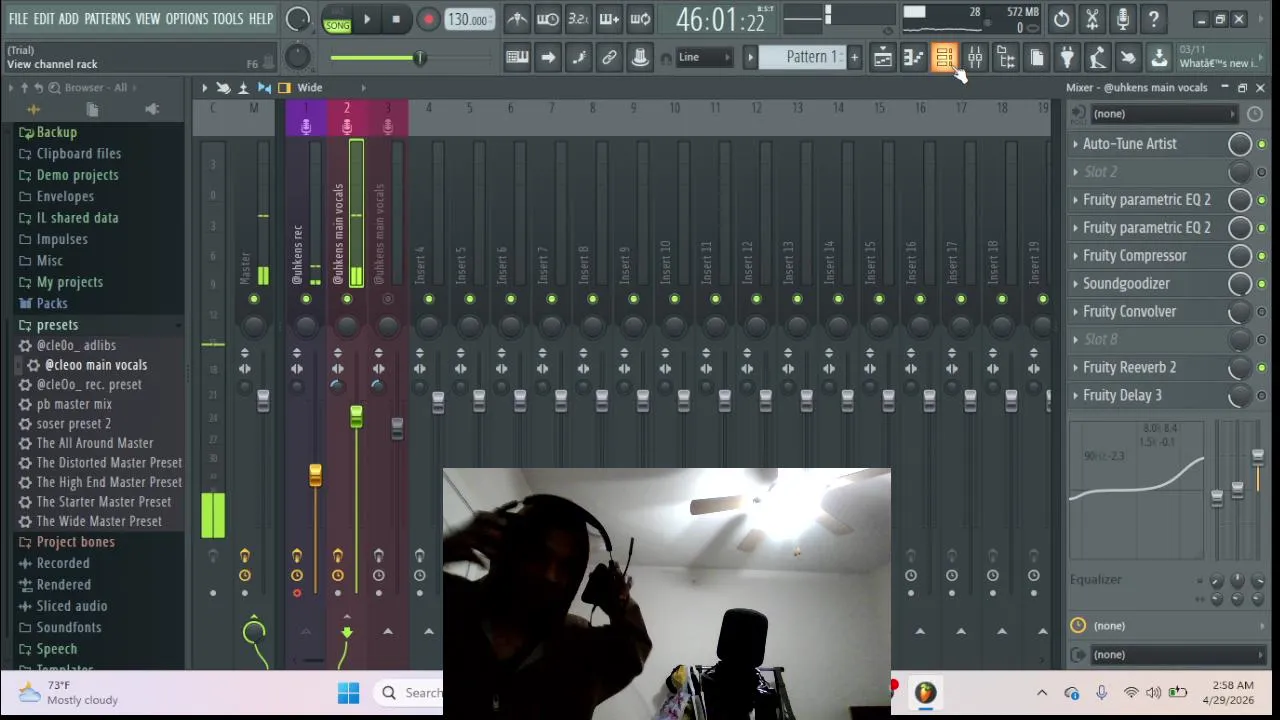Viewport: 1280px width, 720px height.
Task: Toggle Fruity Convolver enable LED
Action: [x=1261, y=313]
